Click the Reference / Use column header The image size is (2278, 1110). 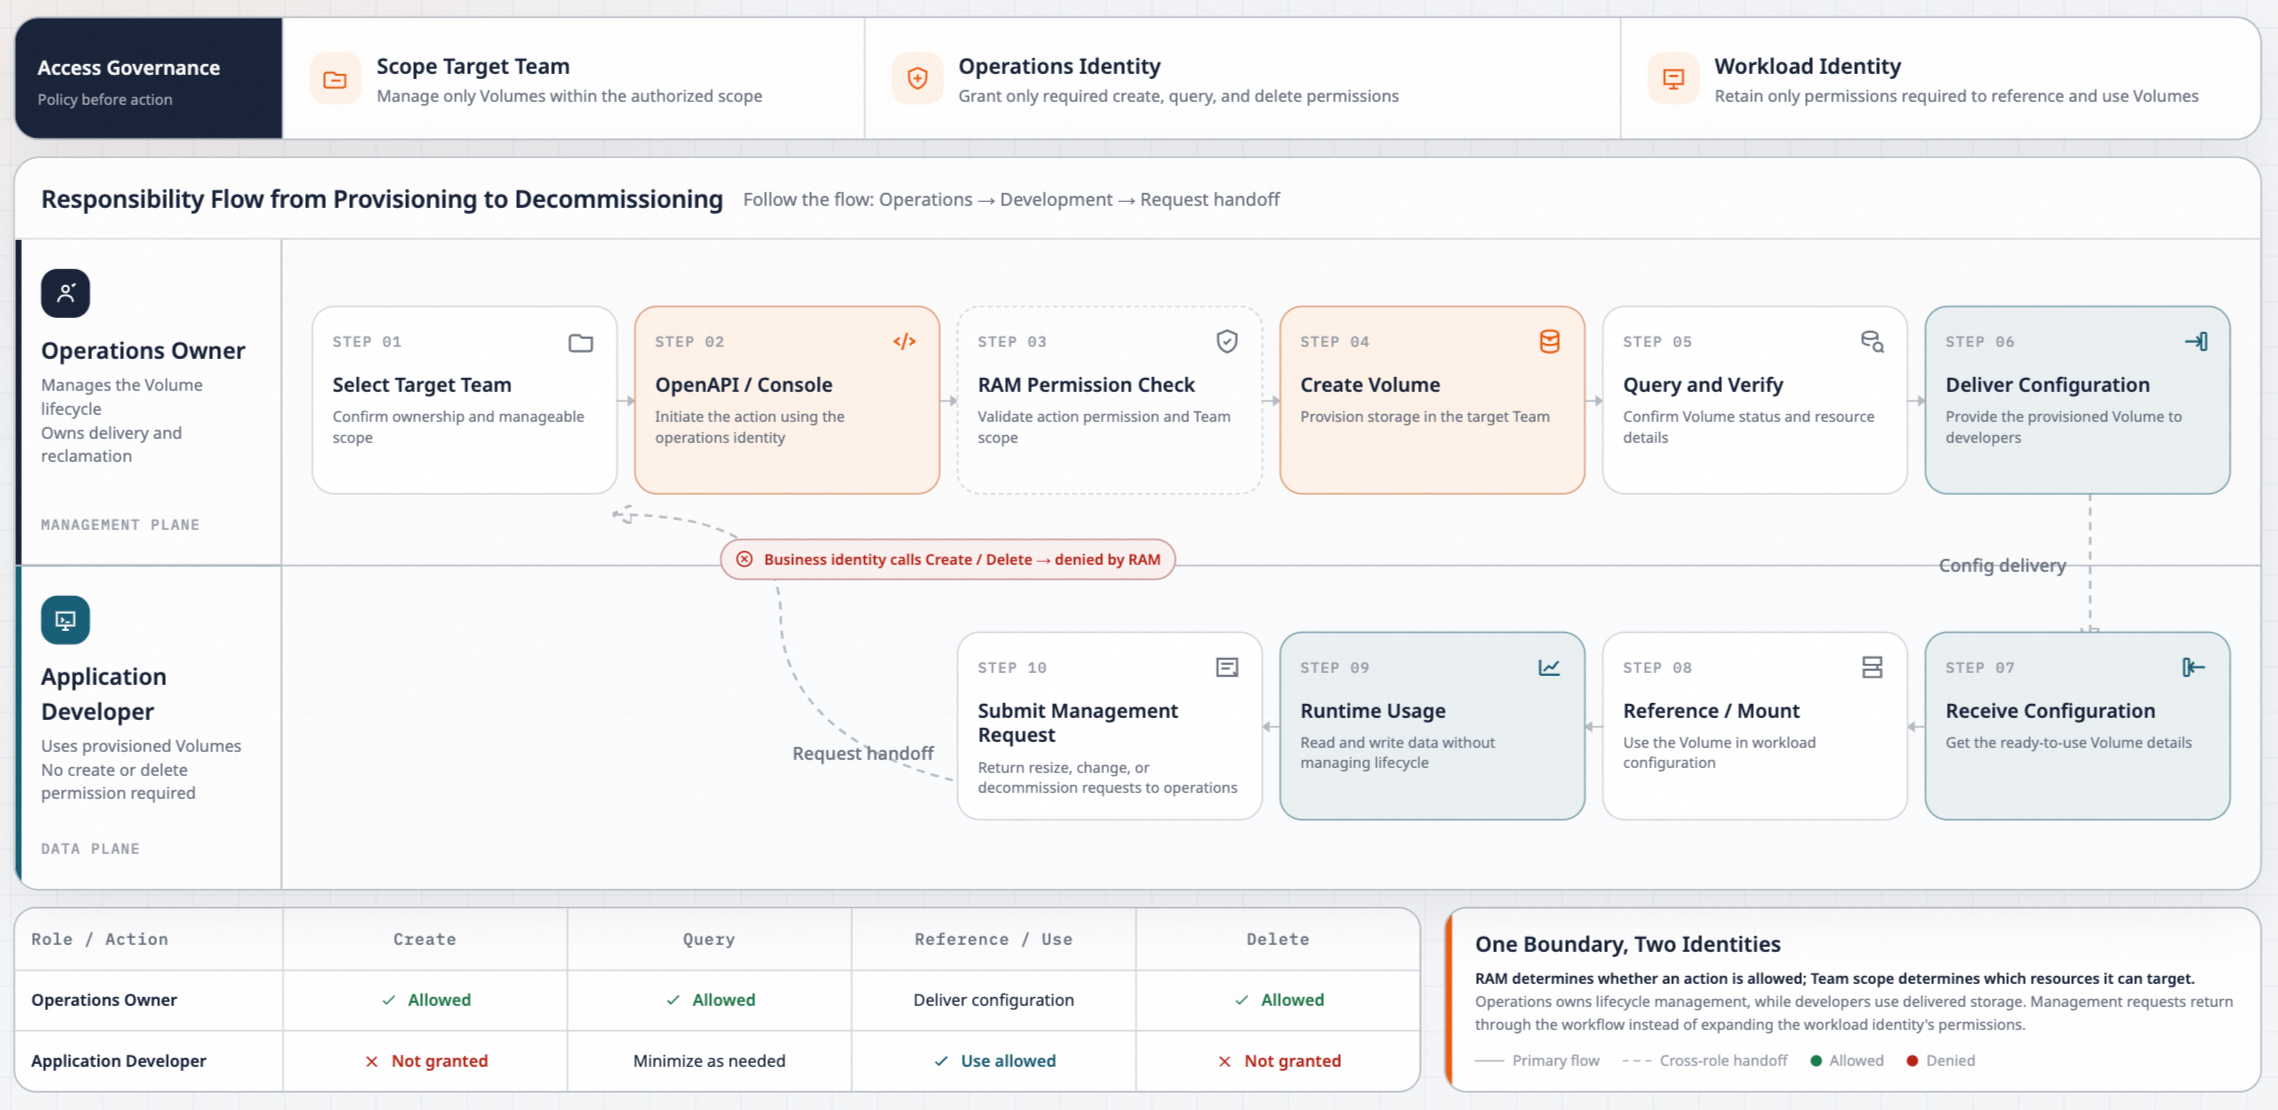993,939
